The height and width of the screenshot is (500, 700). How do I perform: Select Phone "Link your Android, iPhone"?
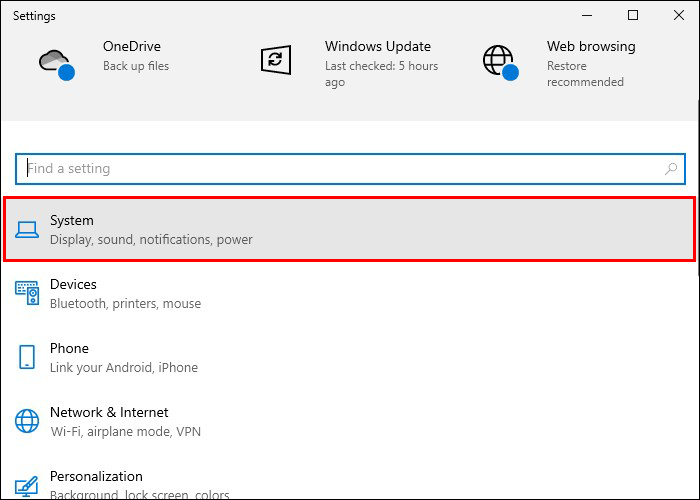pos(123,367)
